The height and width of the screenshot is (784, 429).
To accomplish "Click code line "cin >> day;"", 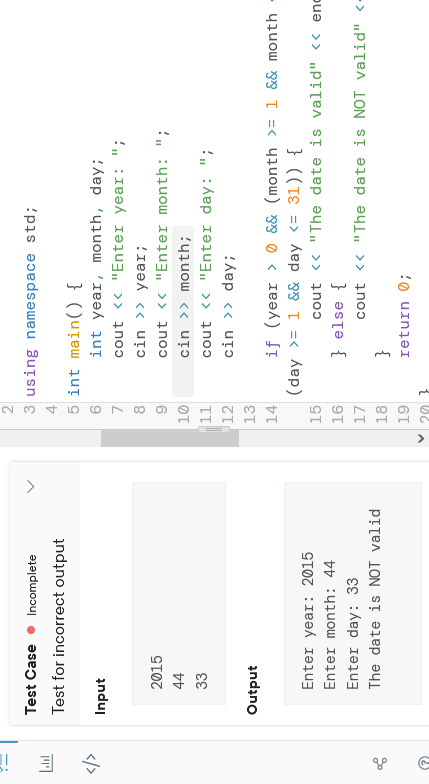I will [x=228, y=308].
